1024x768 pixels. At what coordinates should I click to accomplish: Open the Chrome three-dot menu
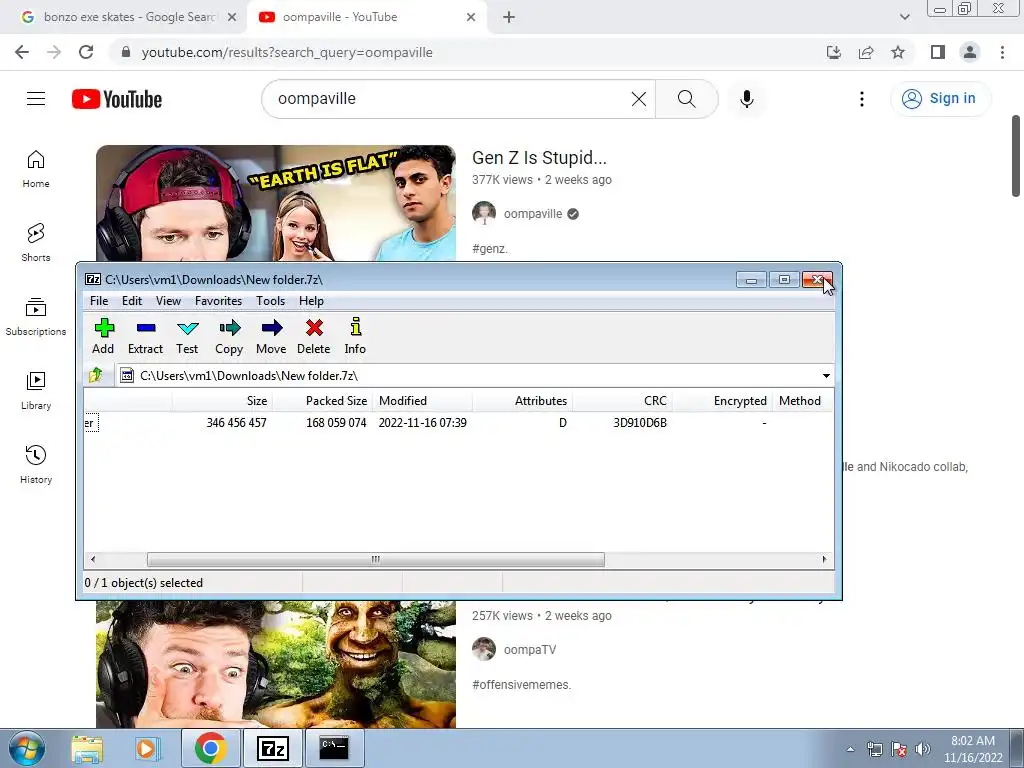[1002, 52]
